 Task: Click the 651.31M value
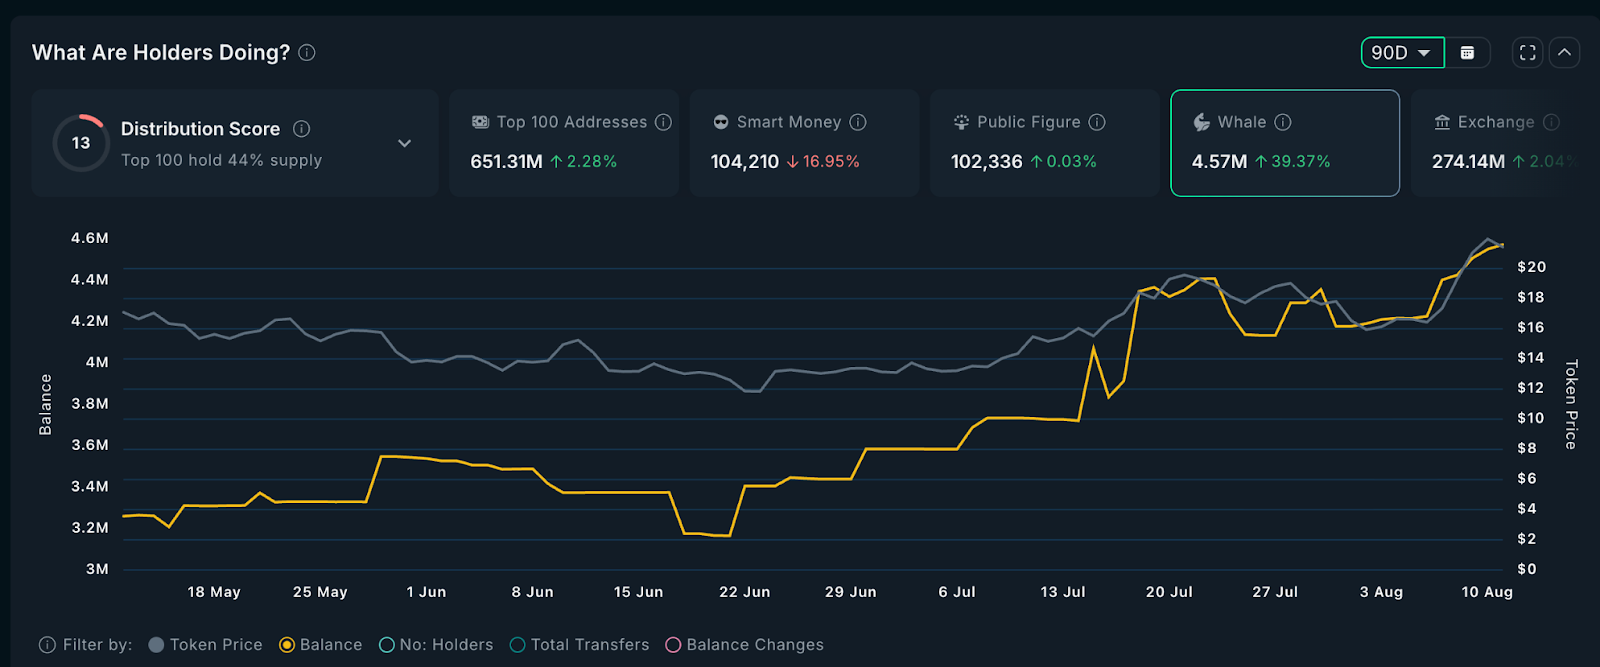(506, 161)
